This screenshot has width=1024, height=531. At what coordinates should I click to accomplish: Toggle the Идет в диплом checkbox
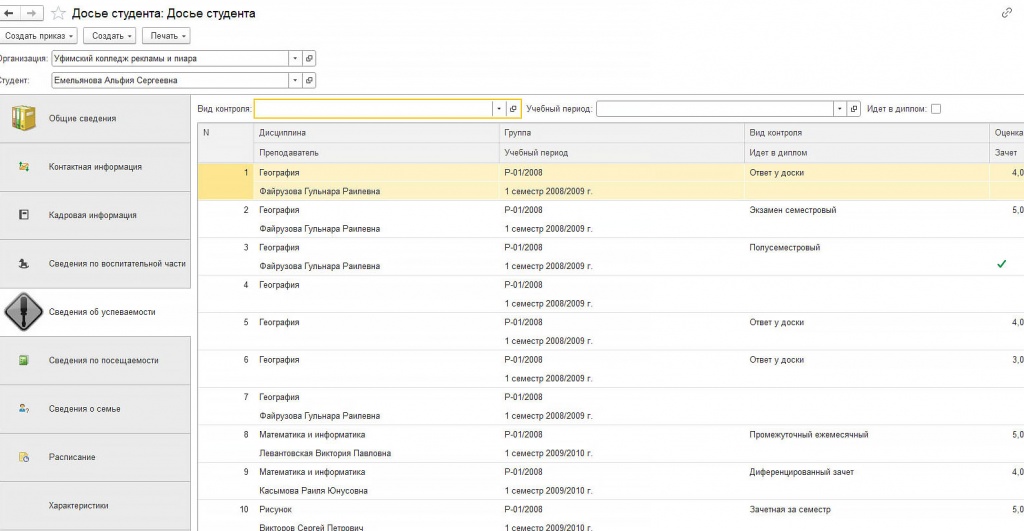[936, 109]
